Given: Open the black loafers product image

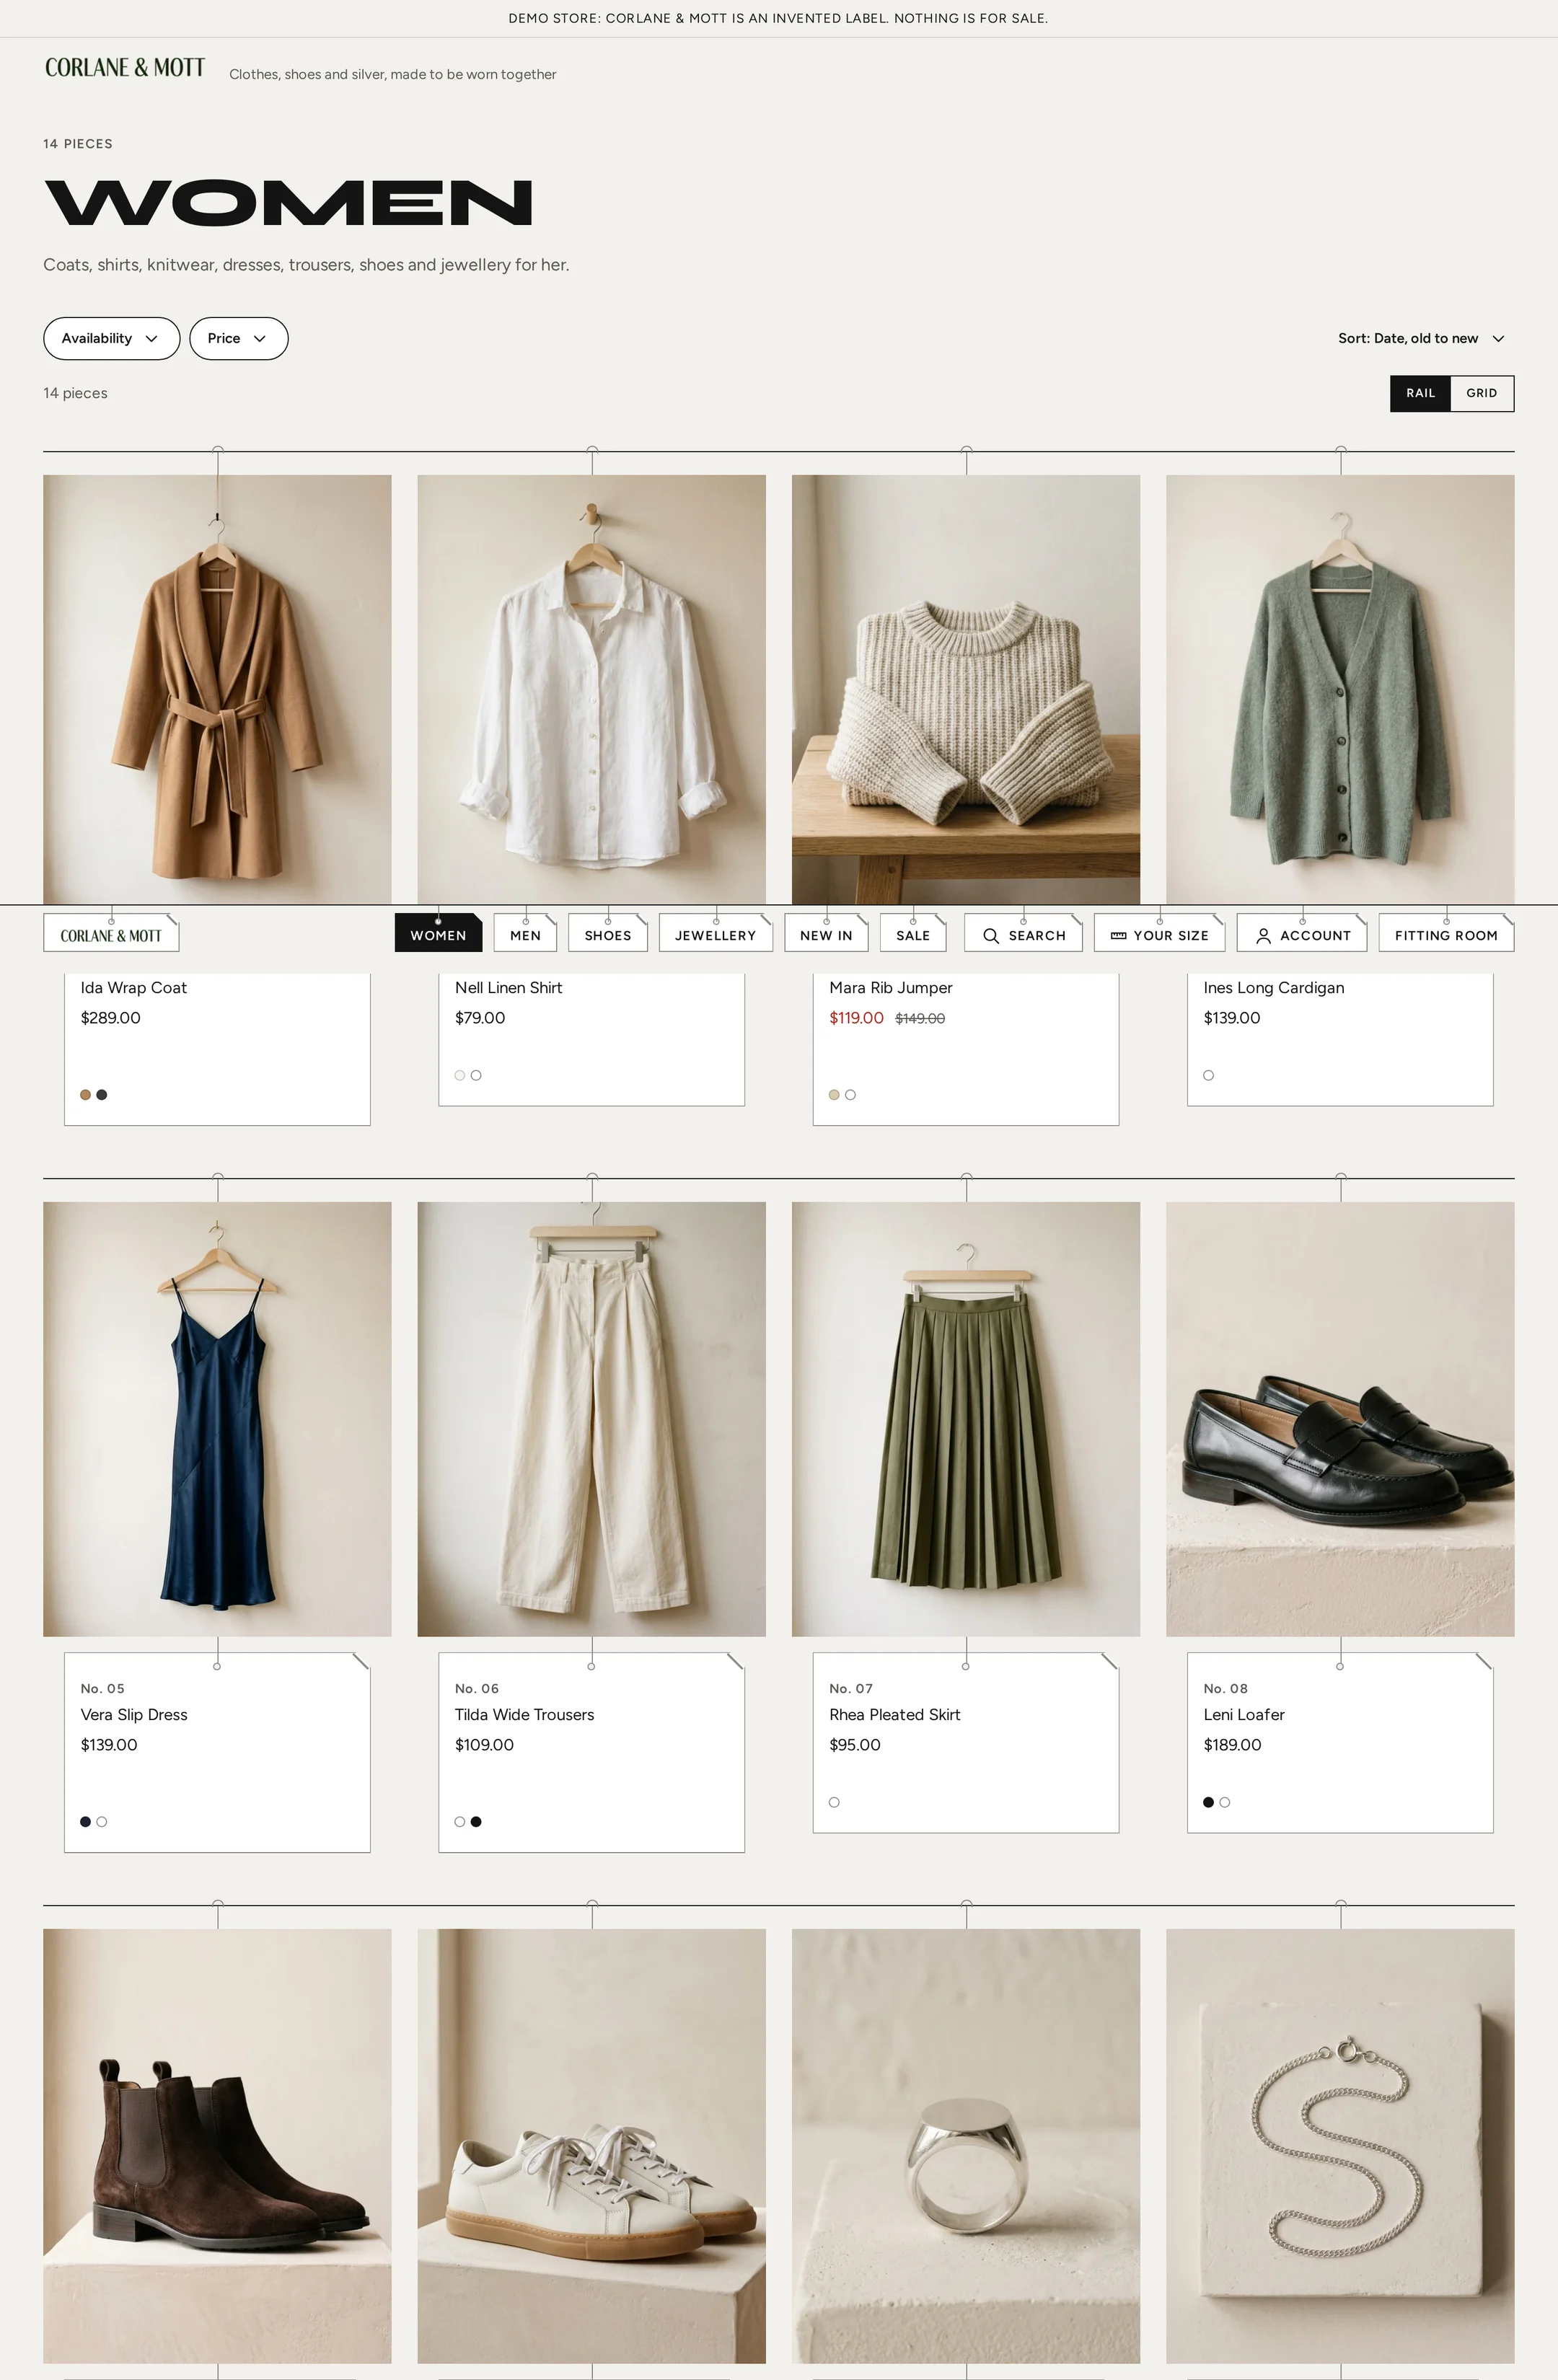Looking at the screenshot, I should pos(1340,1419).
